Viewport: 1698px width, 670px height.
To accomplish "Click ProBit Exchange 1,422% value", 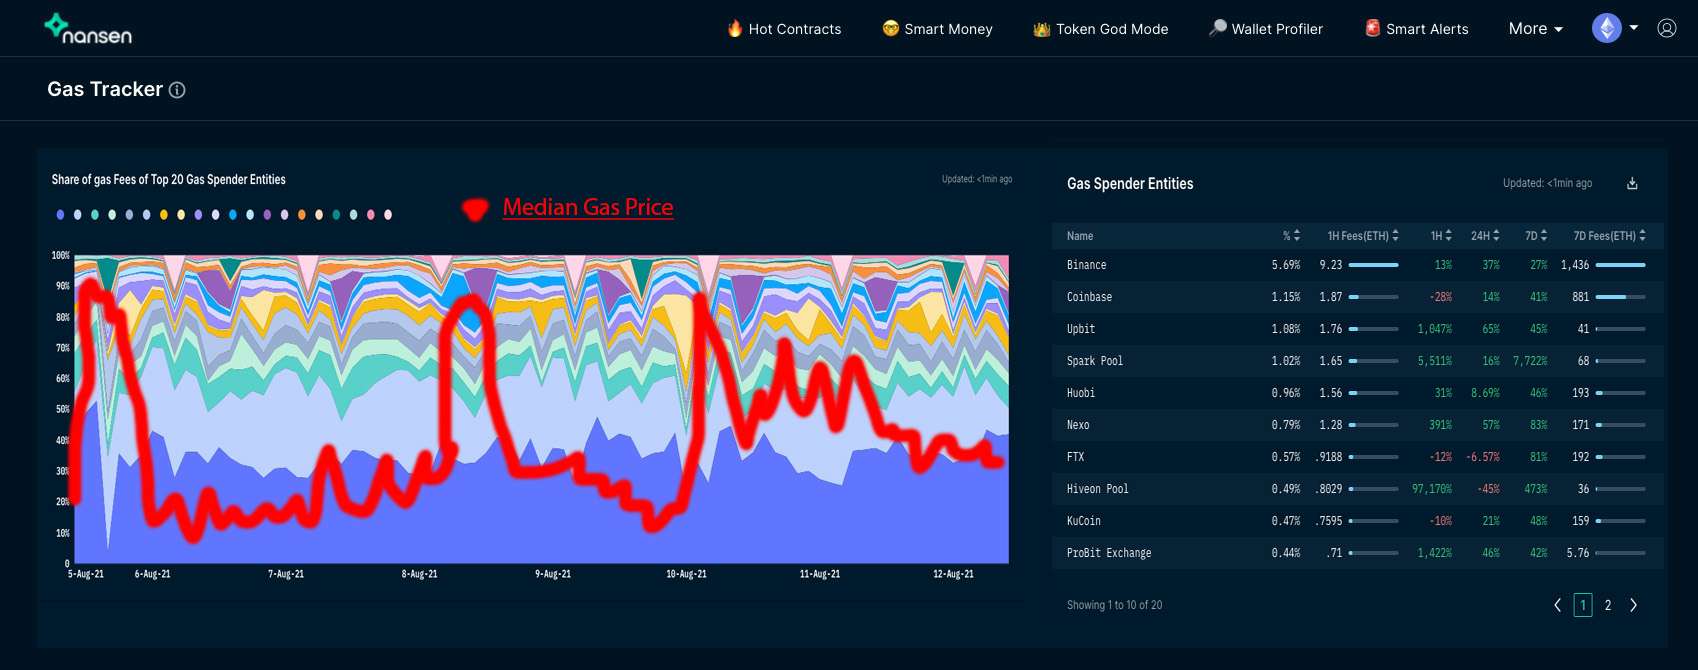I will pyautogui.click(x=1434, y=553).
